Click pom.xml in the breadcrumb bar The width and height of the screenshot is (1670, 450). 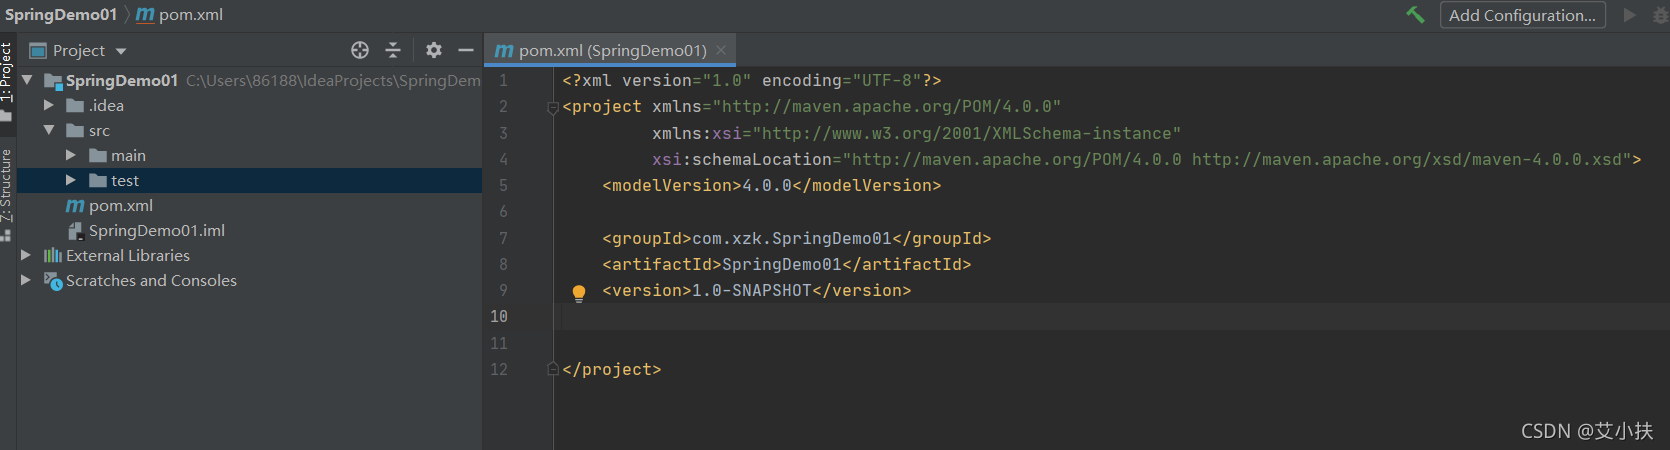click(x=190, y=14)
